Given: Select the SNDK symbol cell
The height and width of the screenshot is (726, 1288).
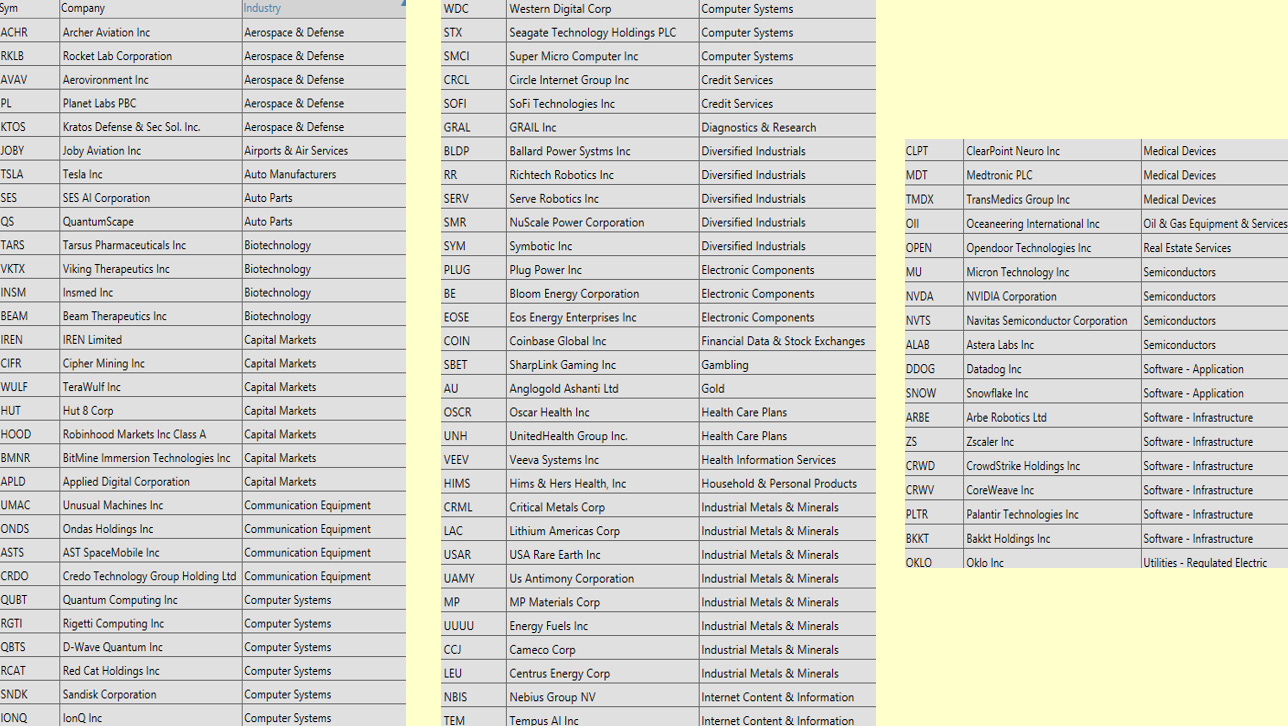Looking at the screenshot, I should tap(29, 694).
